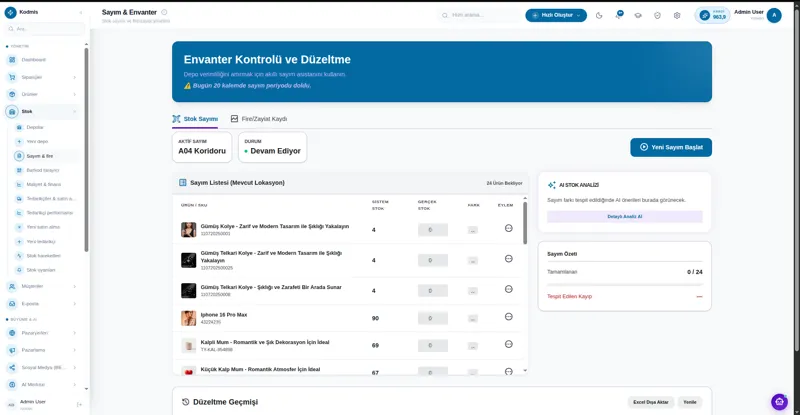Click Detaylı Analiz Al button
This screenshot has height=415, width=800.
(x=624, y=216)
